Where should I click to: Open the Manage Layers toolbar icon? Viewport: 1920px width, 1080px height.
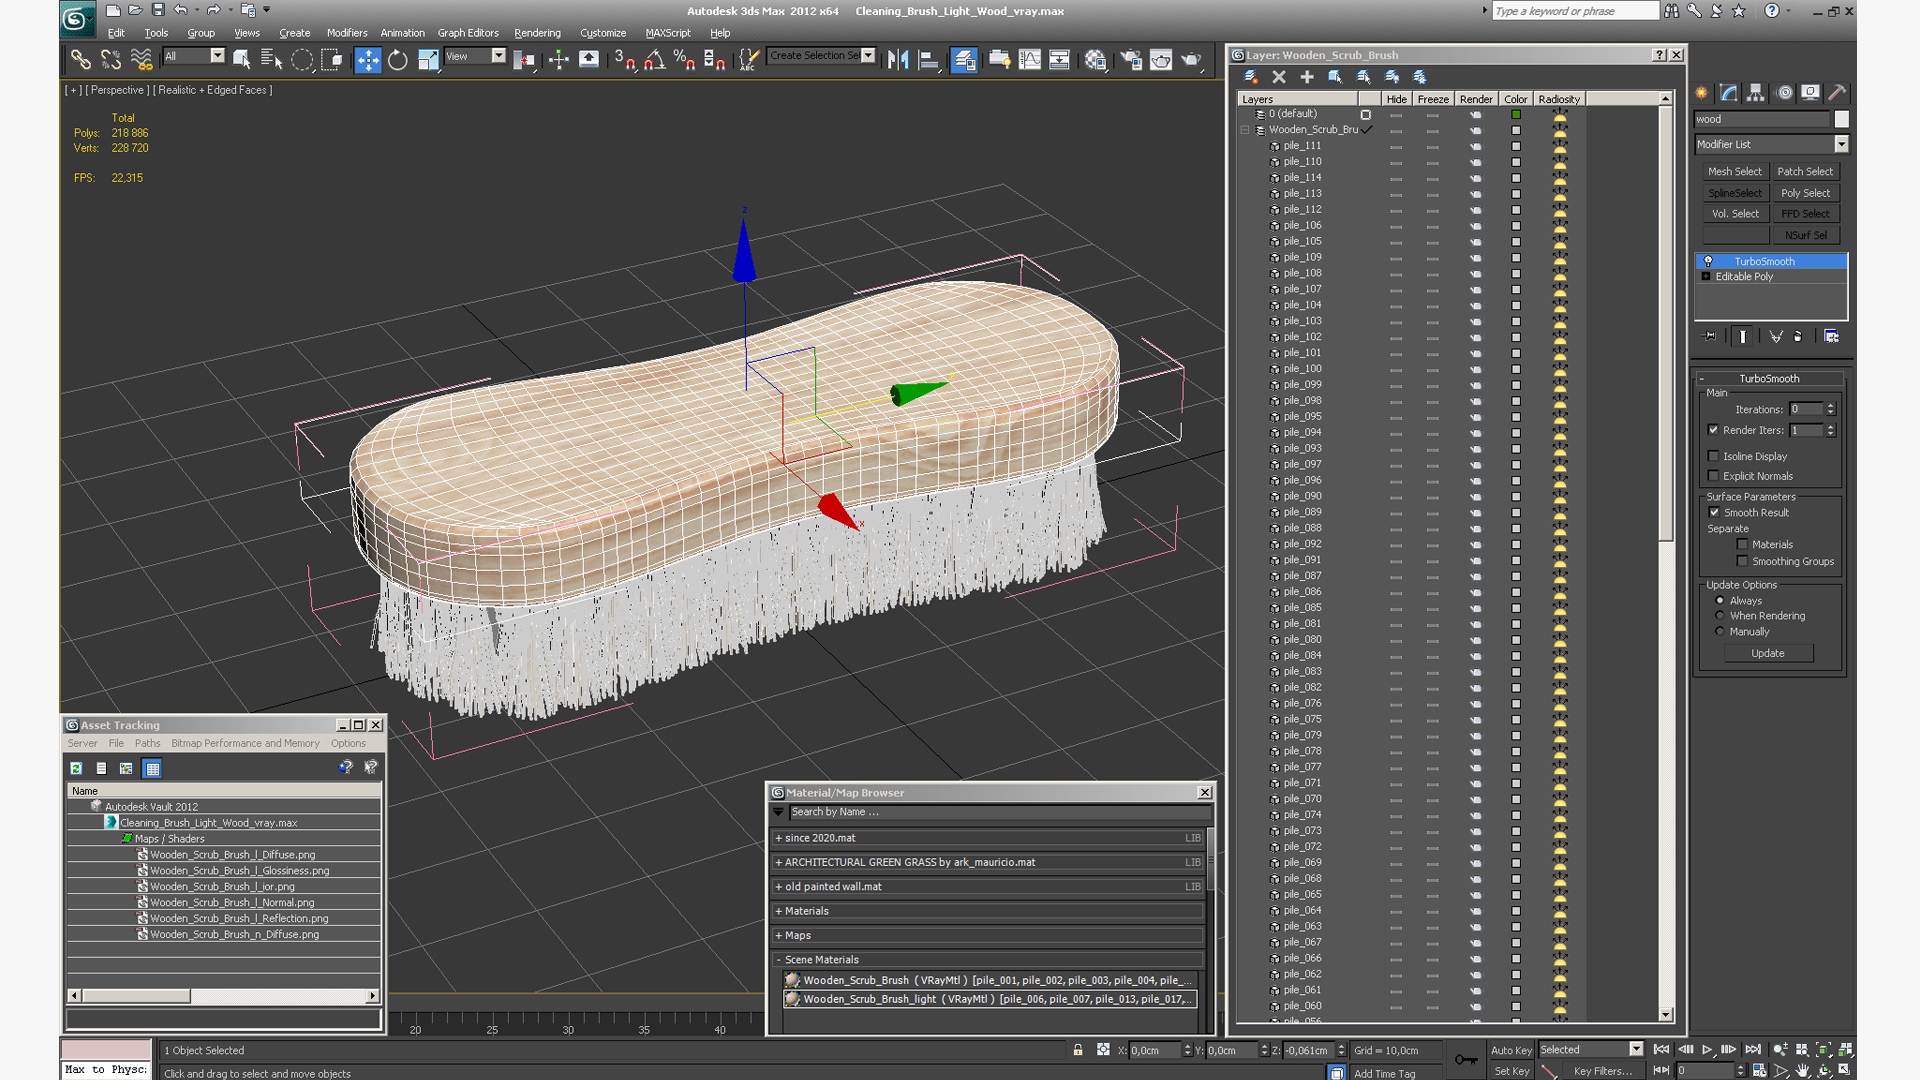[x=964, y=60]
